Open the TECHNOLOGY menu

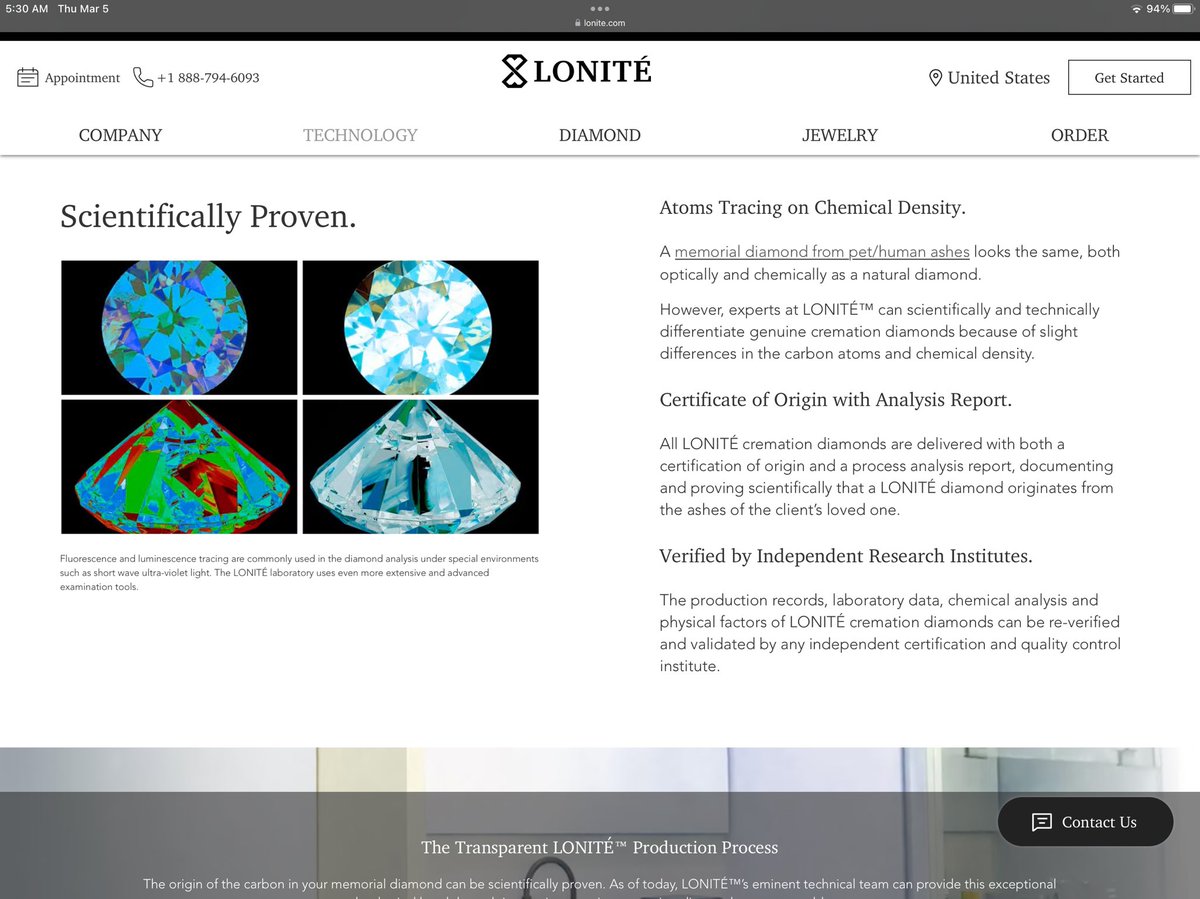coord(360,135)
